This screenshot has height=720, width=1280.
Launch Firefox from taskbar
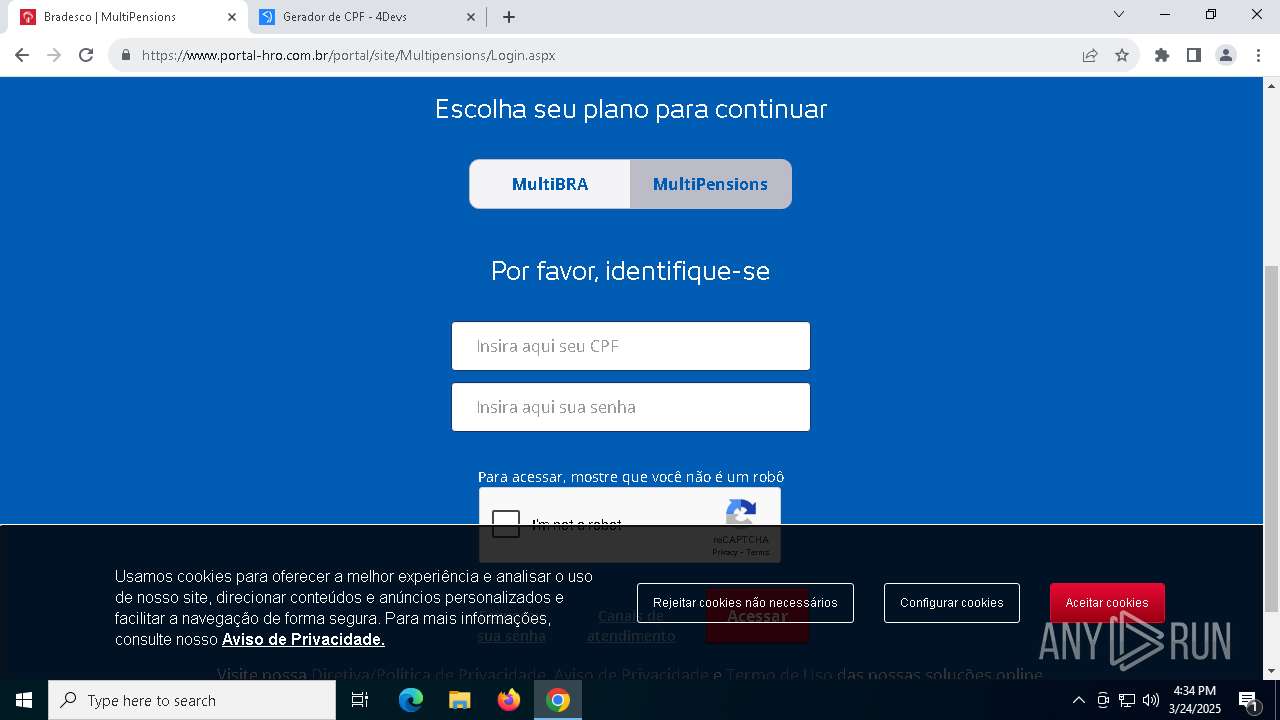509,701
